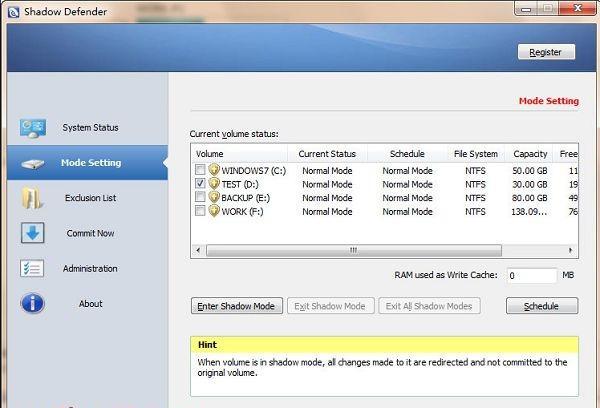Screen dimensions: 600x408
Task: Minimize the Shadow Defender window
Action: tap(527, 9)
